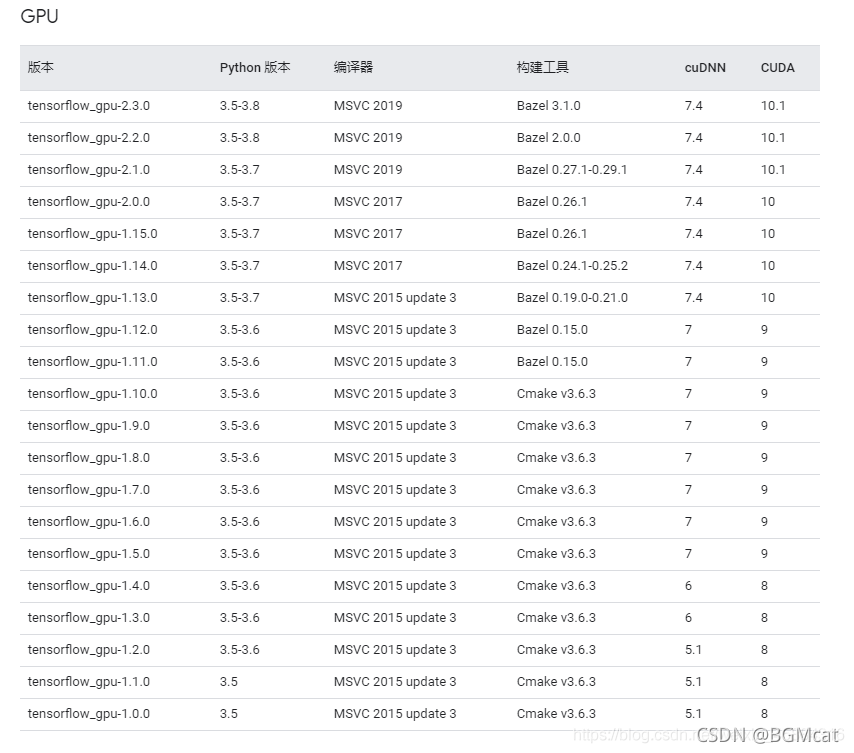Select the tensorflow_gpu-1.11.0 cell

(93, 362)
